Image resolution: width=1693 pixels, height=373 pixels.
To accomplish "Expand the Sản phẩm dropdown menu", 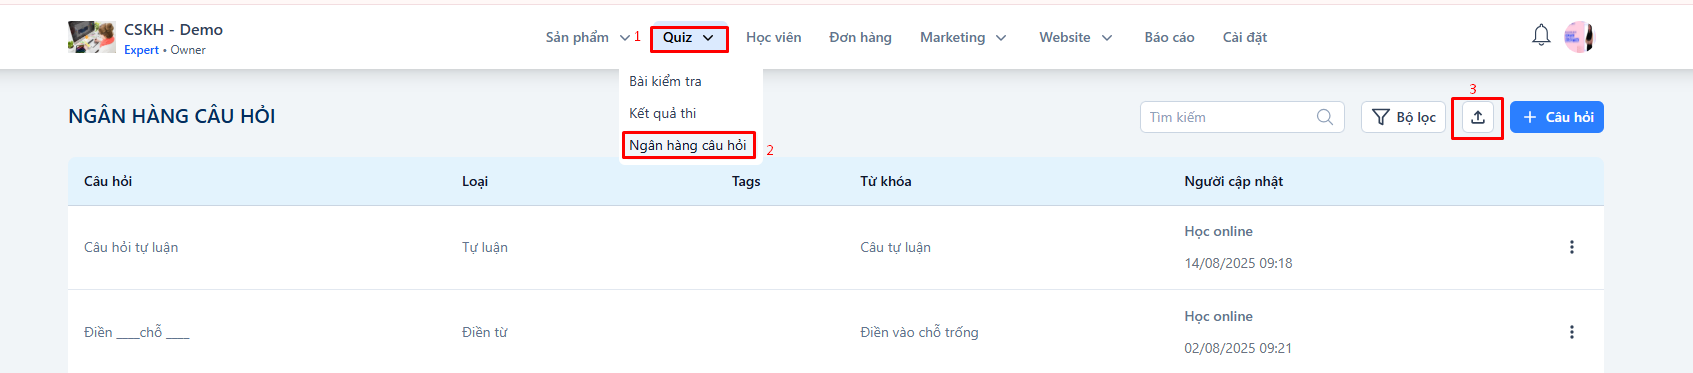I will pos(587,37).
